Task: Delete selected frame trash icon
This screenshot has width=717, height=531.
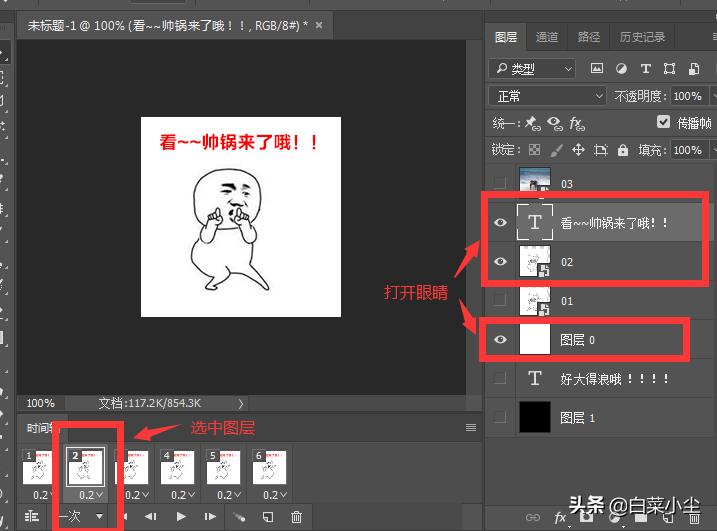Action: 296,517
